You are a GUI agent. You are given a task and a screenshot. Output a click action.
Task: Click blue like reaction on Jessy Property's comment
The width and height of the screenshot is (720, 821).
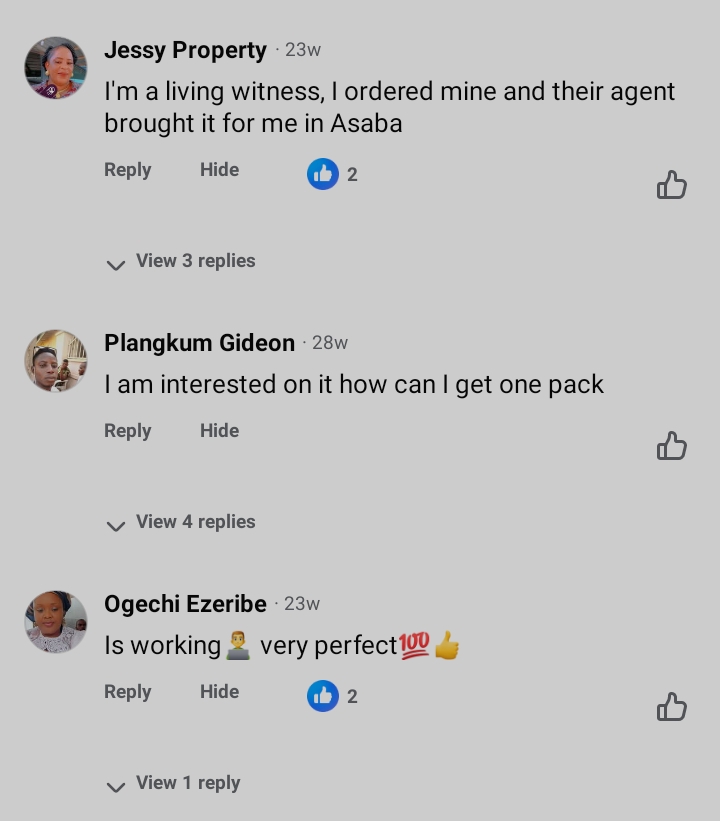coord(323,174)
